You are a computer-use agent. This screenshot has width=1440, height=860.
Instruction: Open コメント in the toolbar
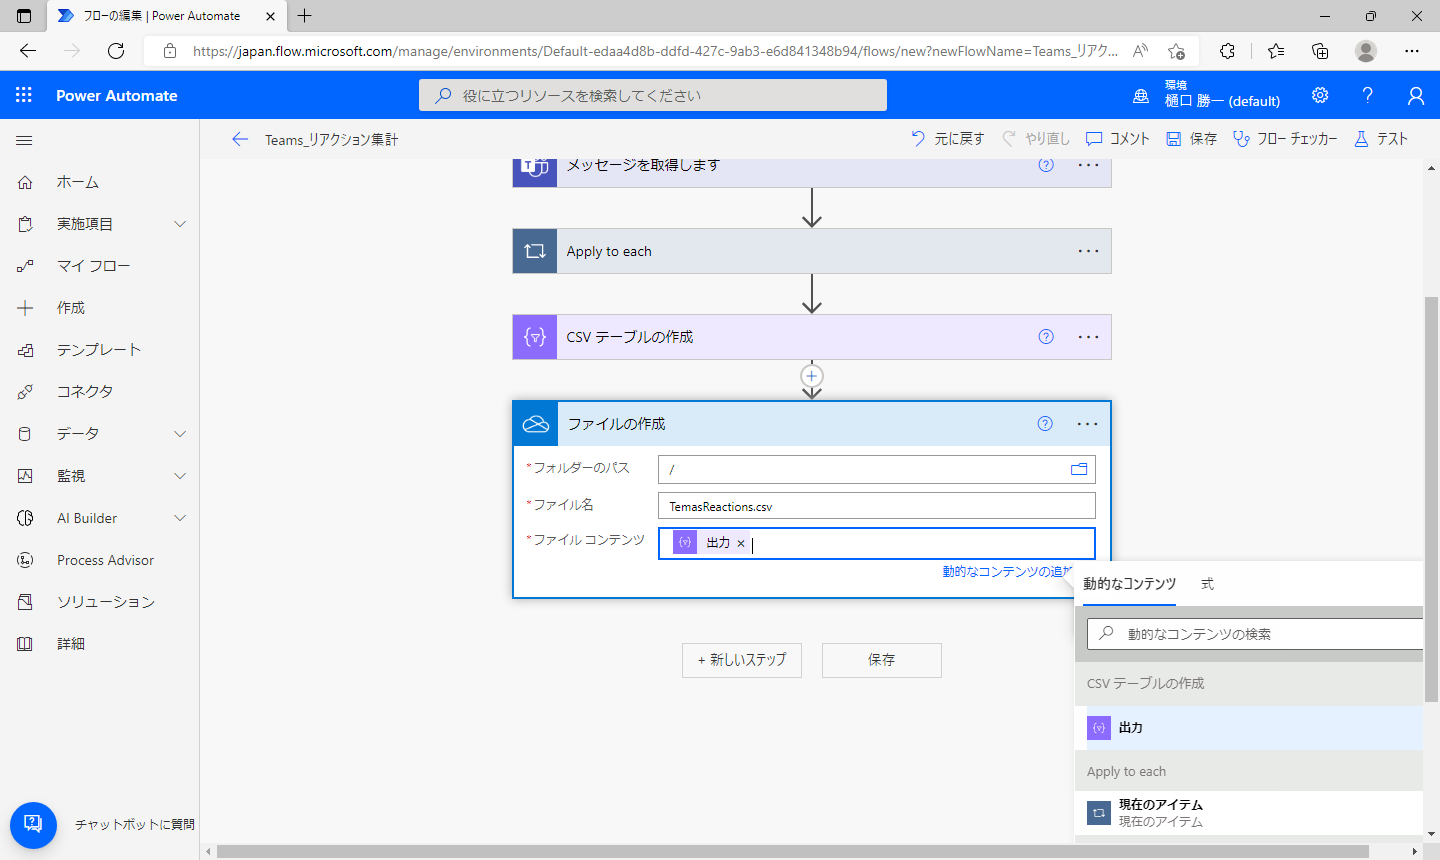coord(1118,139)
